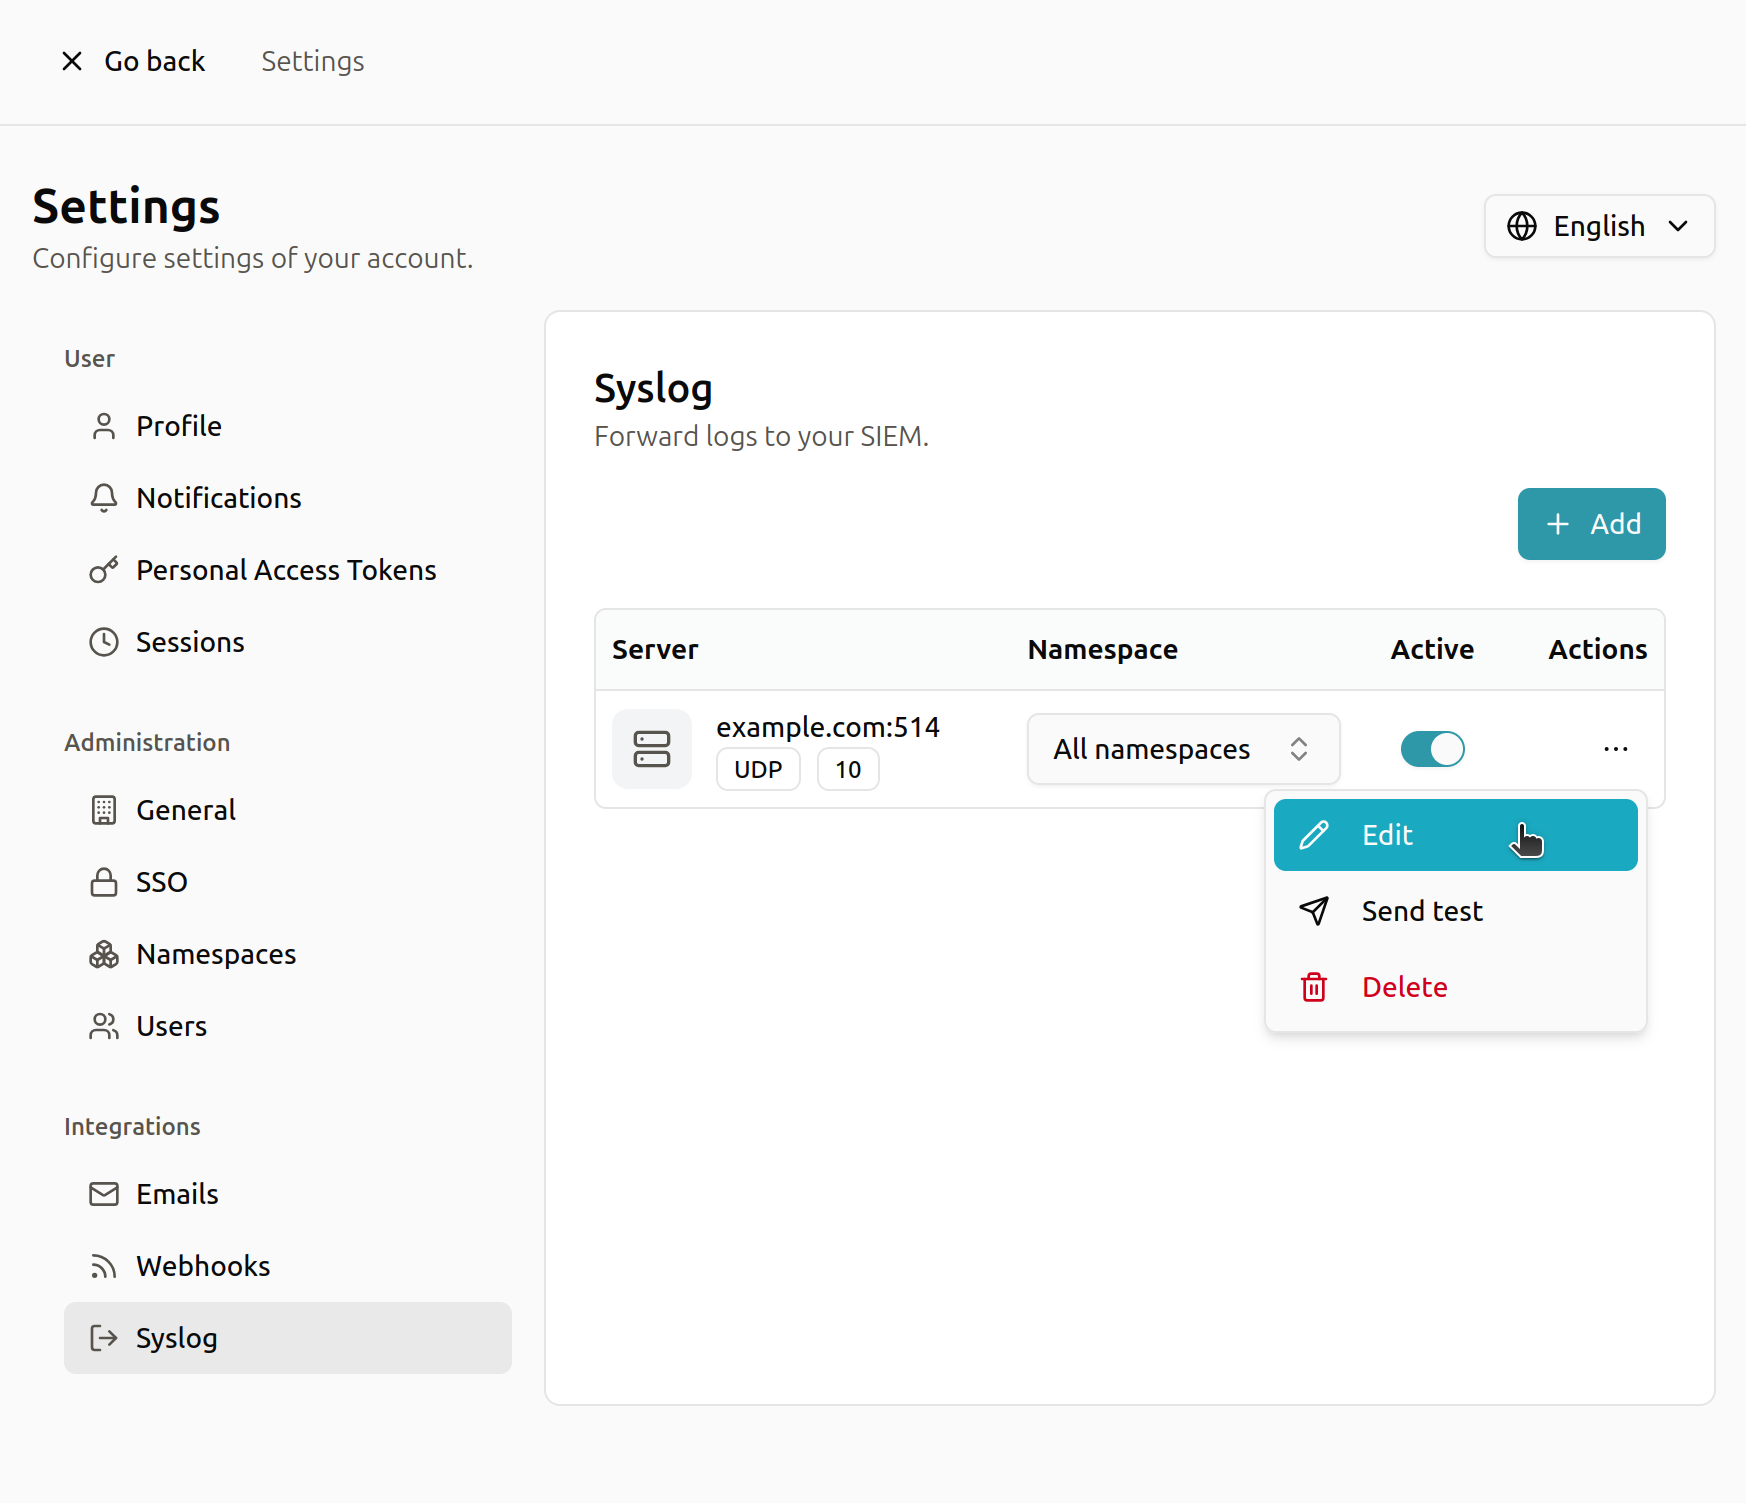Click the globe icon in language selector

pyautogui.click(x=1521, y=226)
